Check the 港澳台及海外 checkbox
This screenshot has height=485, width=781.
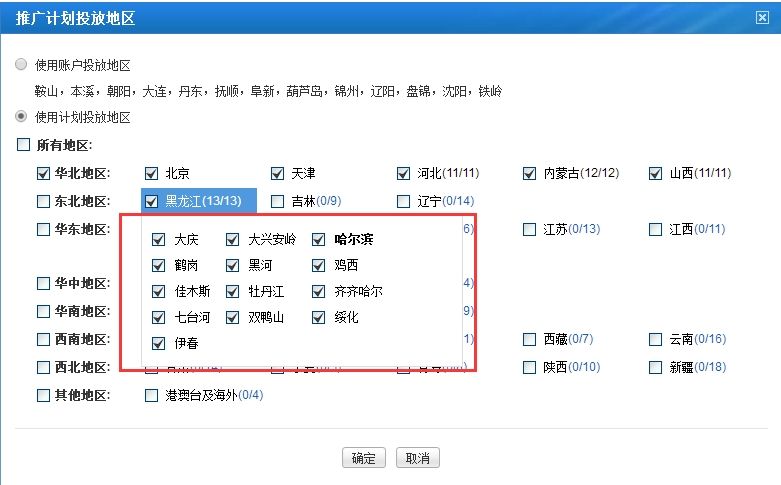click(152, 395)
